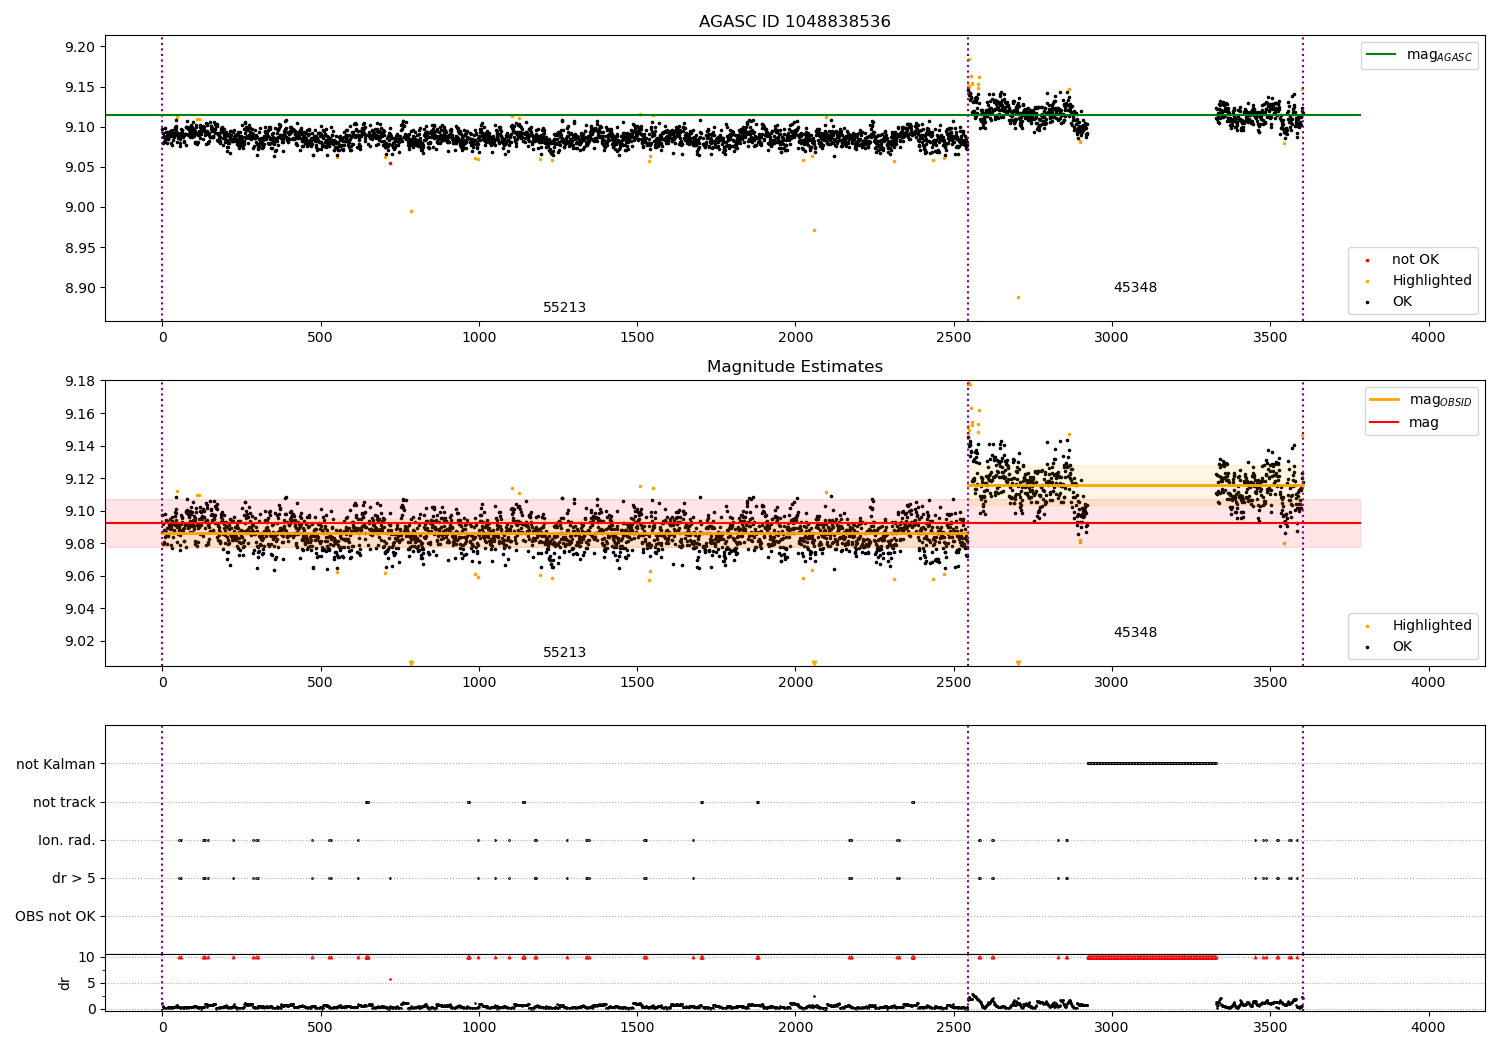Click the 'dr > 5' y-axis label
The image size is (1500, 1050).
pos(74,878)
